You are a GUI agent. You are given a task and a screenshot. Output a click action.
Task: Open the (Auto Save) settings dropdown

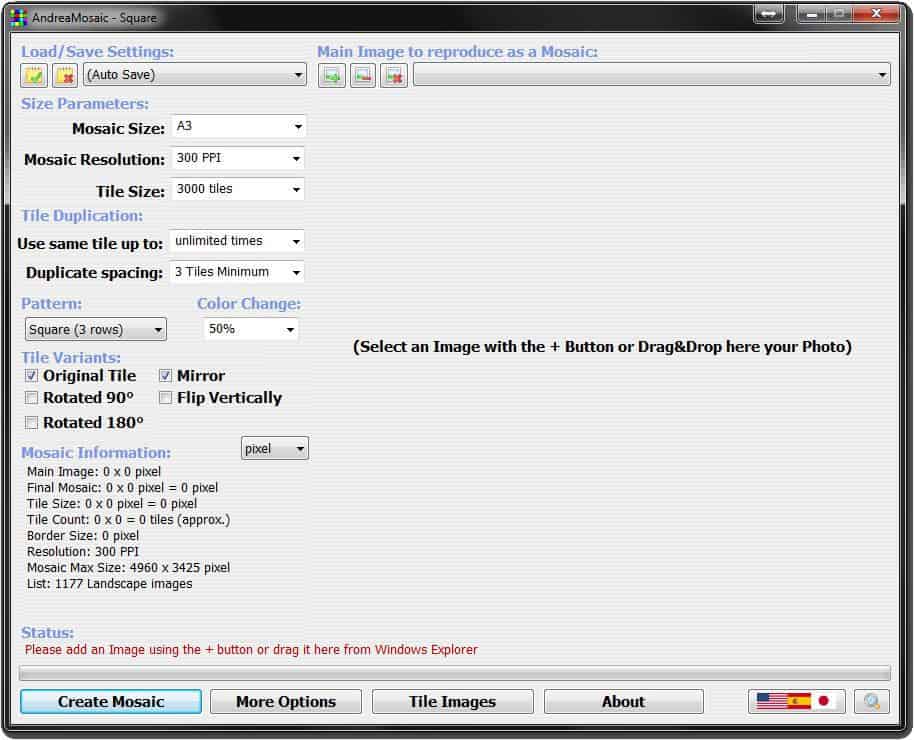(195, 75)
